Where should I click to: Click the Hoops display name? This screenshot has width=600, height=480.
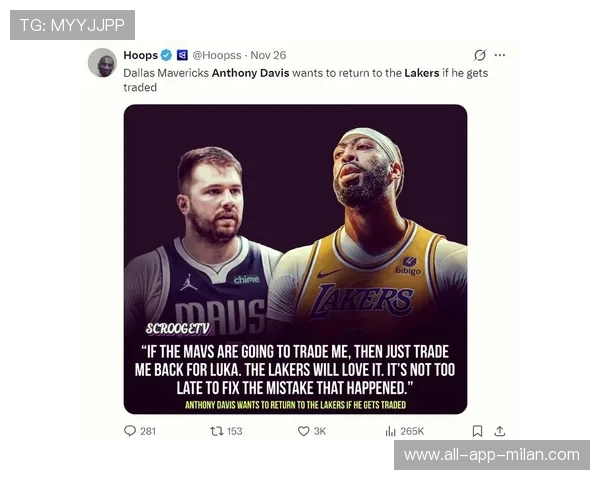(x=140, y=55)
